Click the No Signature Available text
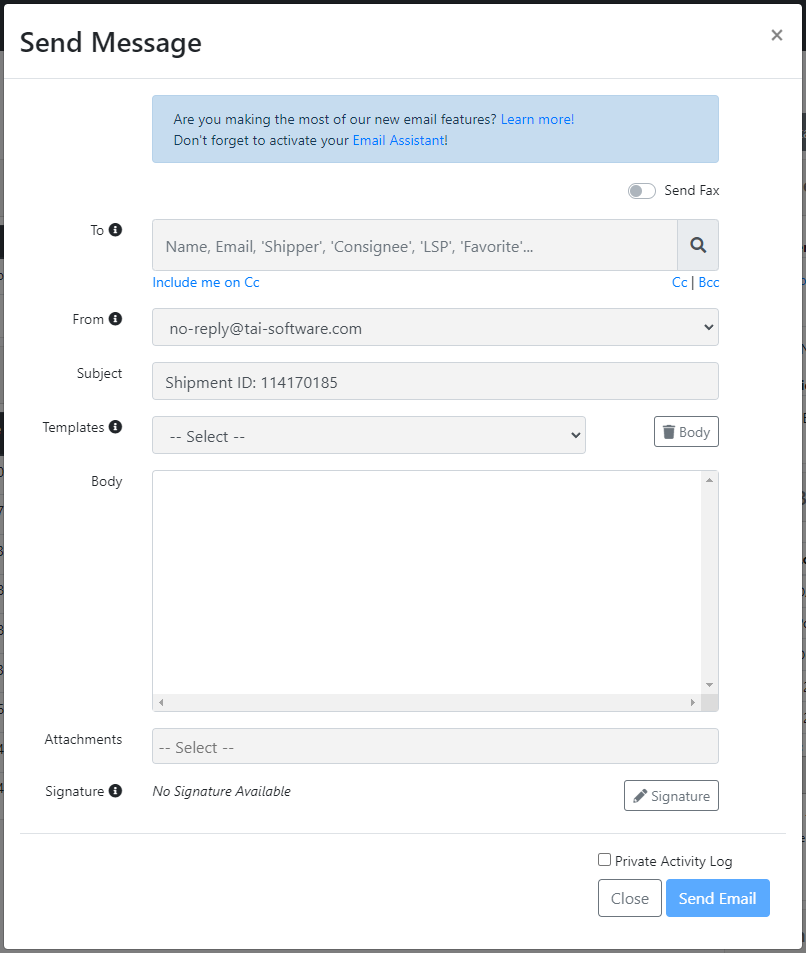The height and width of the screenshot is (953, 806). tap(221, 791)
